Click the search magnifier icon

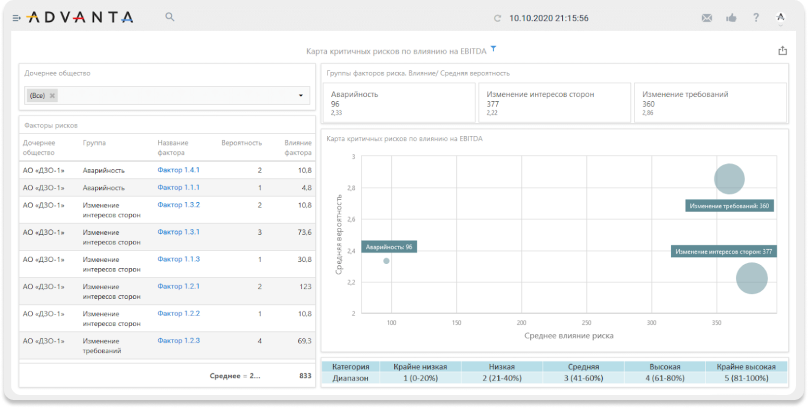click(x=169, y=17)
